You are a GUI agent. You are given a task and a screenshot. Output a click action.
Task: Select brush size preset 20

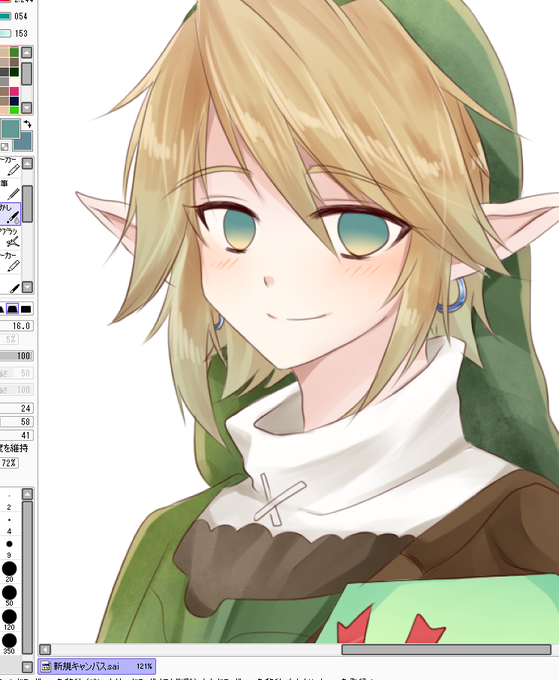(x=10, y=572)
